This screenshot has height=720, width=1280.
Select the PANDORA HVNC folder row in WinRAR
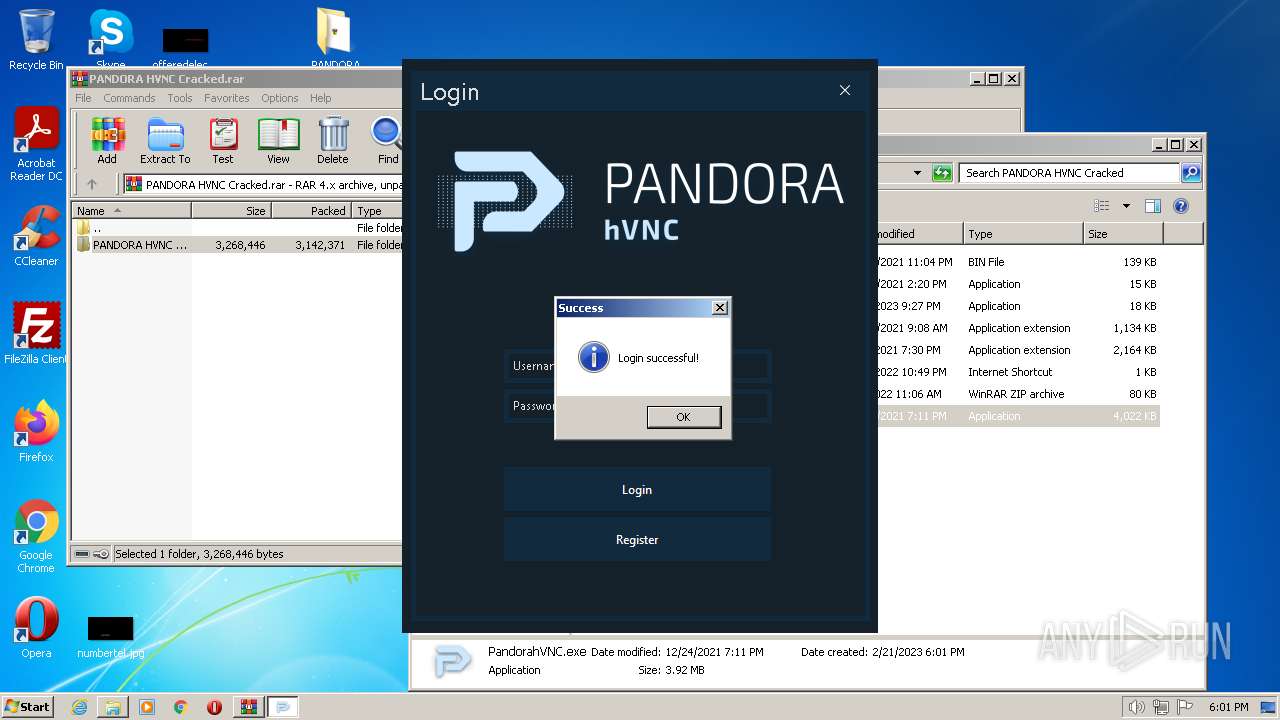click(237, 244)
